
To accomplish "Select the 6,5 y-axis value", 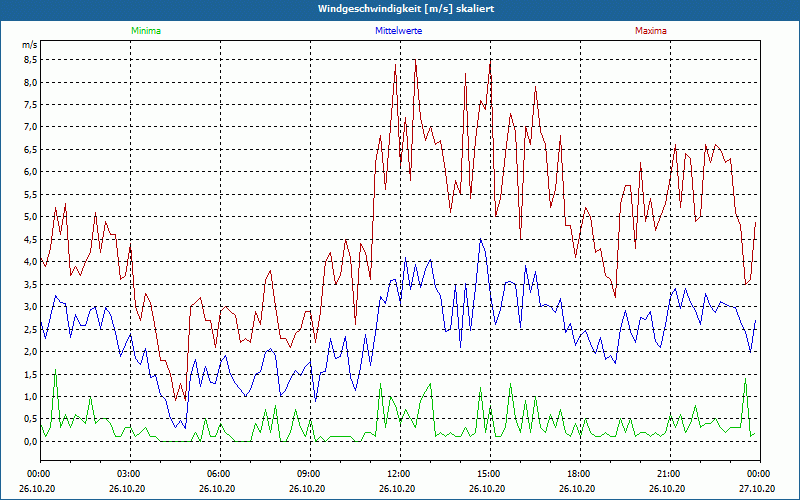I will tap(29, 149).
